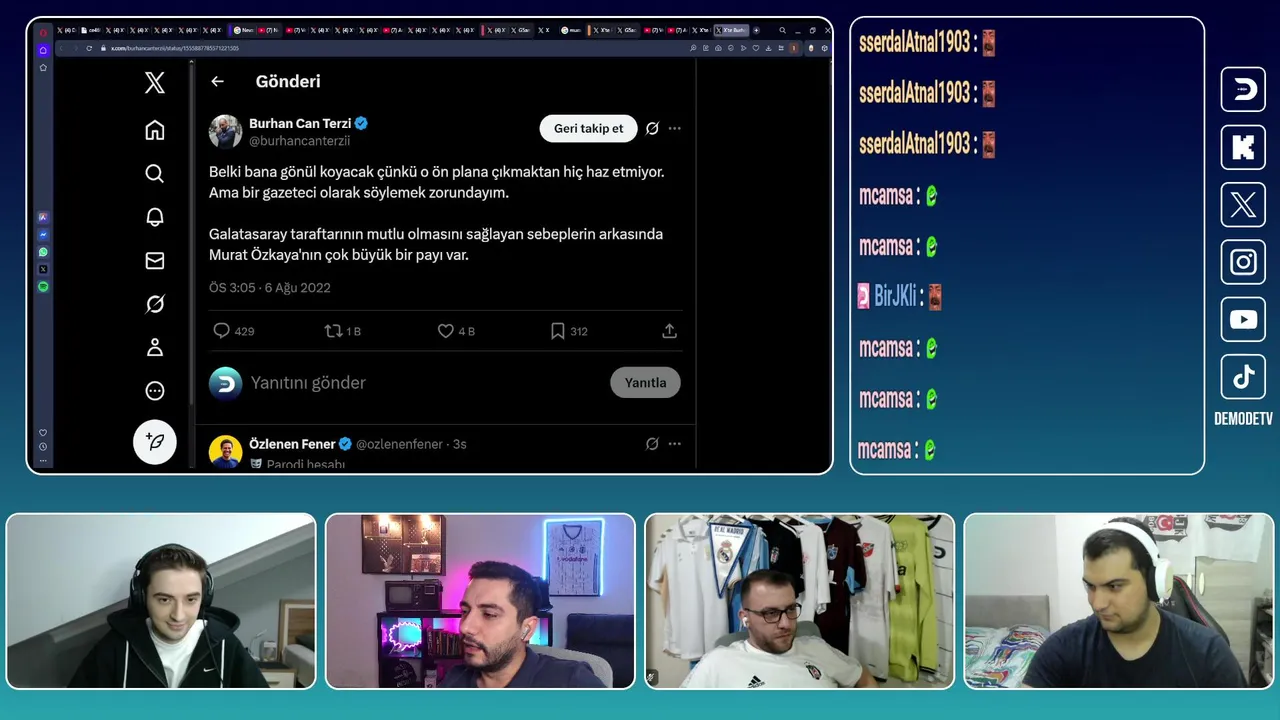Select the active X'te Burhan browser tab
This screenshot has width=1280, height=720.
[x=730, y=30]
